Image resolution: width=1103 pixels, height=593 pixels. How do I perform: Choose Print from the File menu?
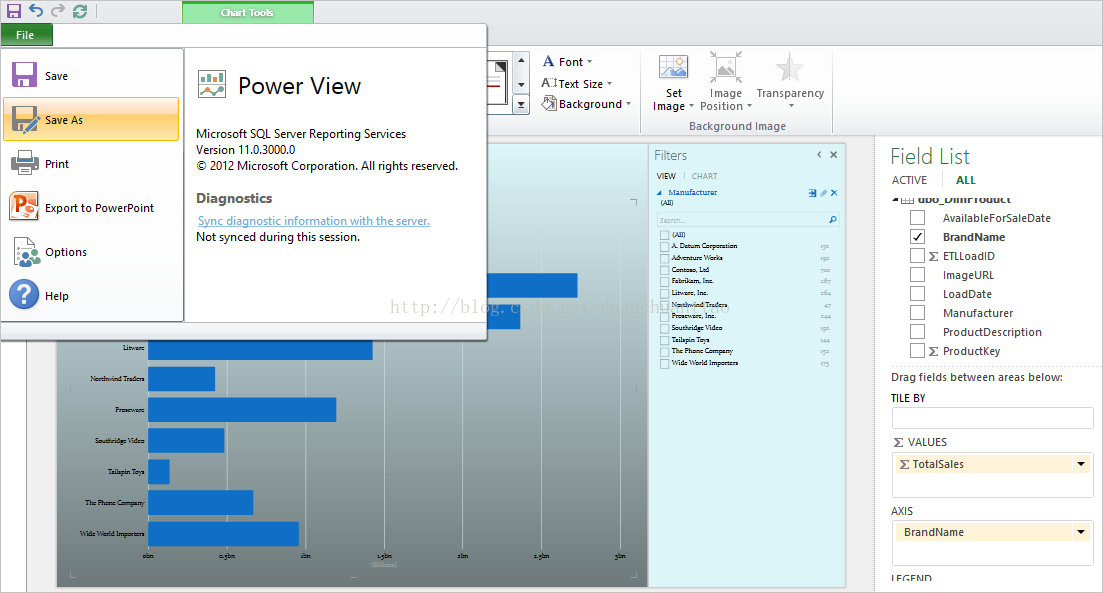point(91,163)
